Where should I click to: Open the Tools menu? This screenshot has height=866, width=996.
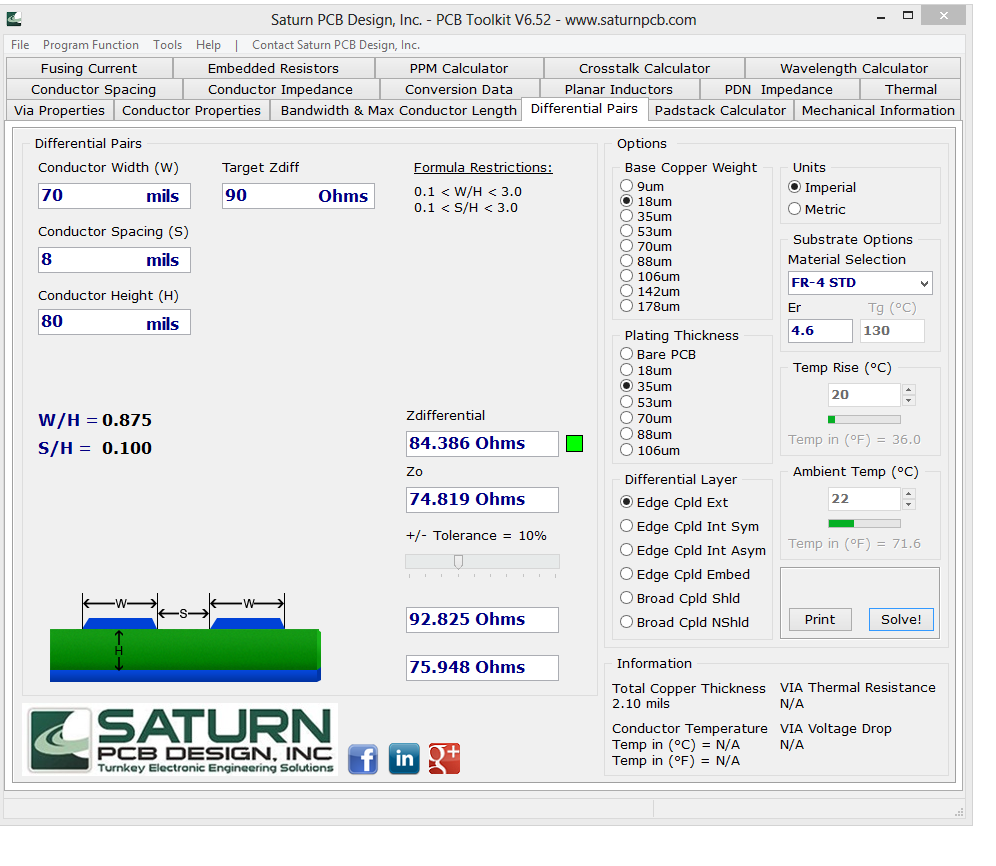pyautogui.click(x=167, y=45)
